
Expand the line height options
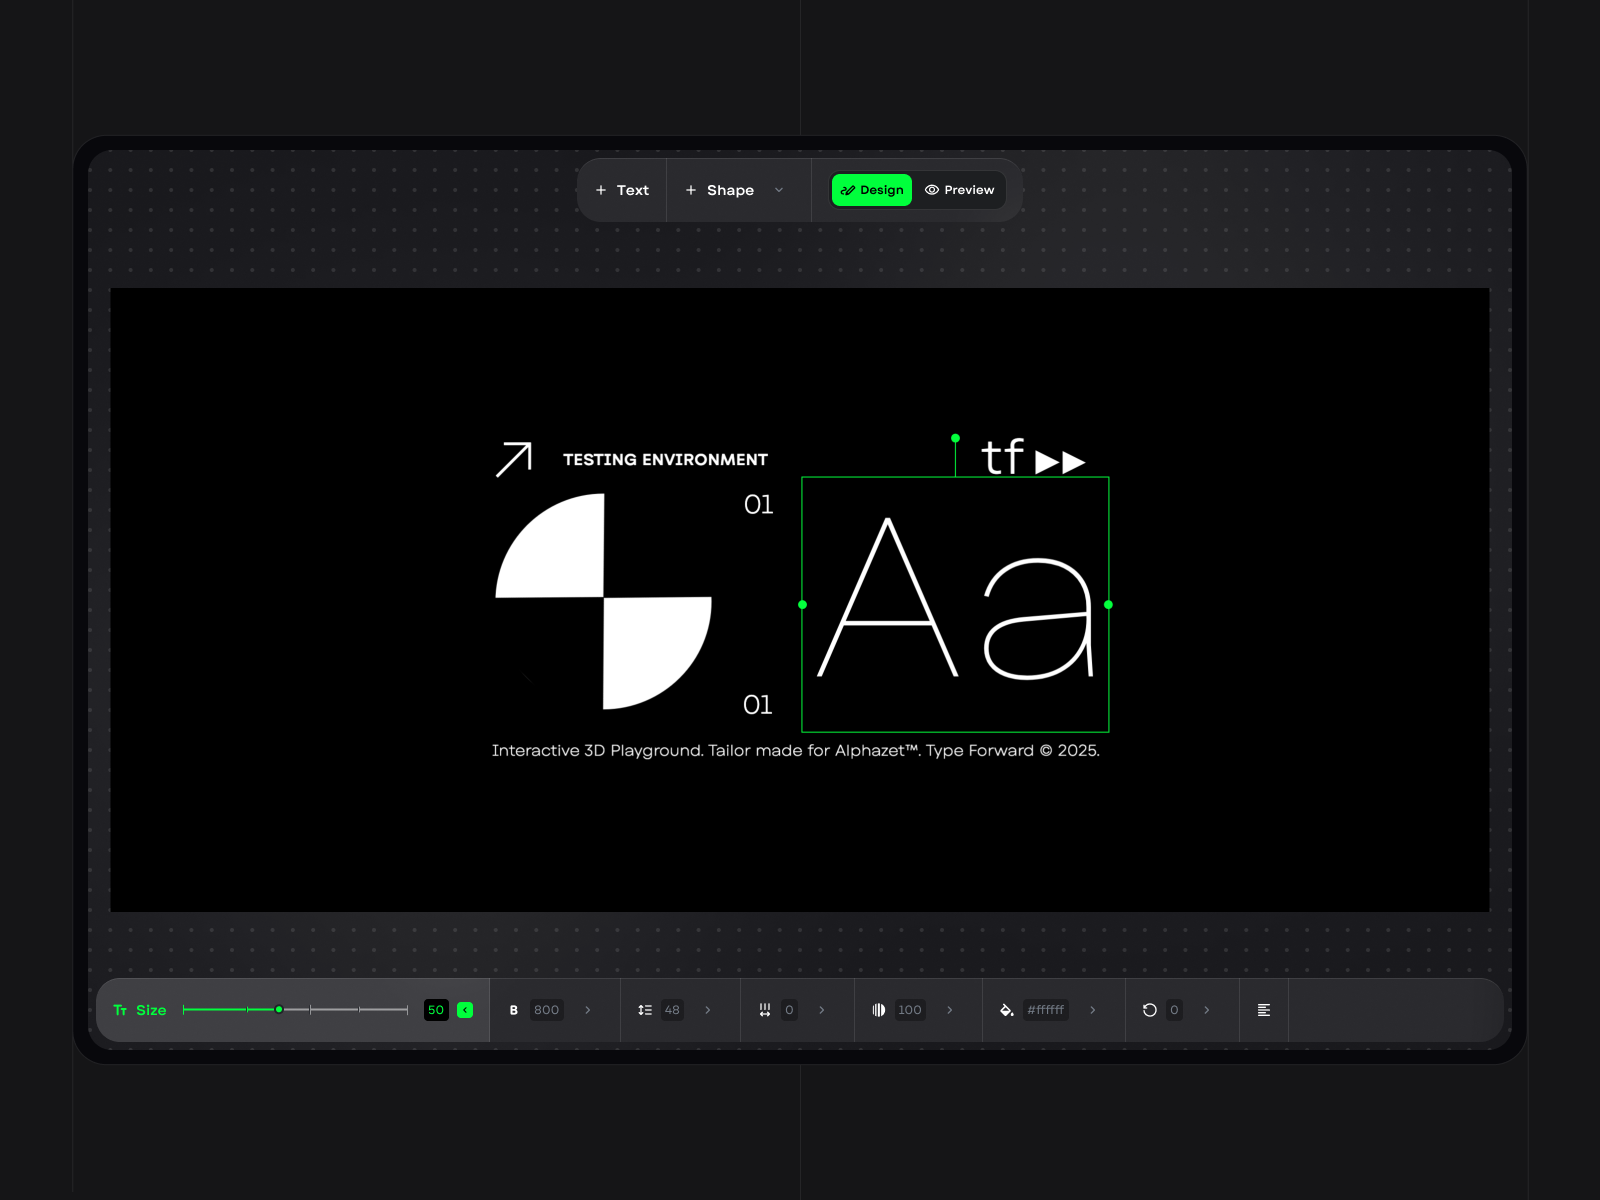pos(708,1010)
